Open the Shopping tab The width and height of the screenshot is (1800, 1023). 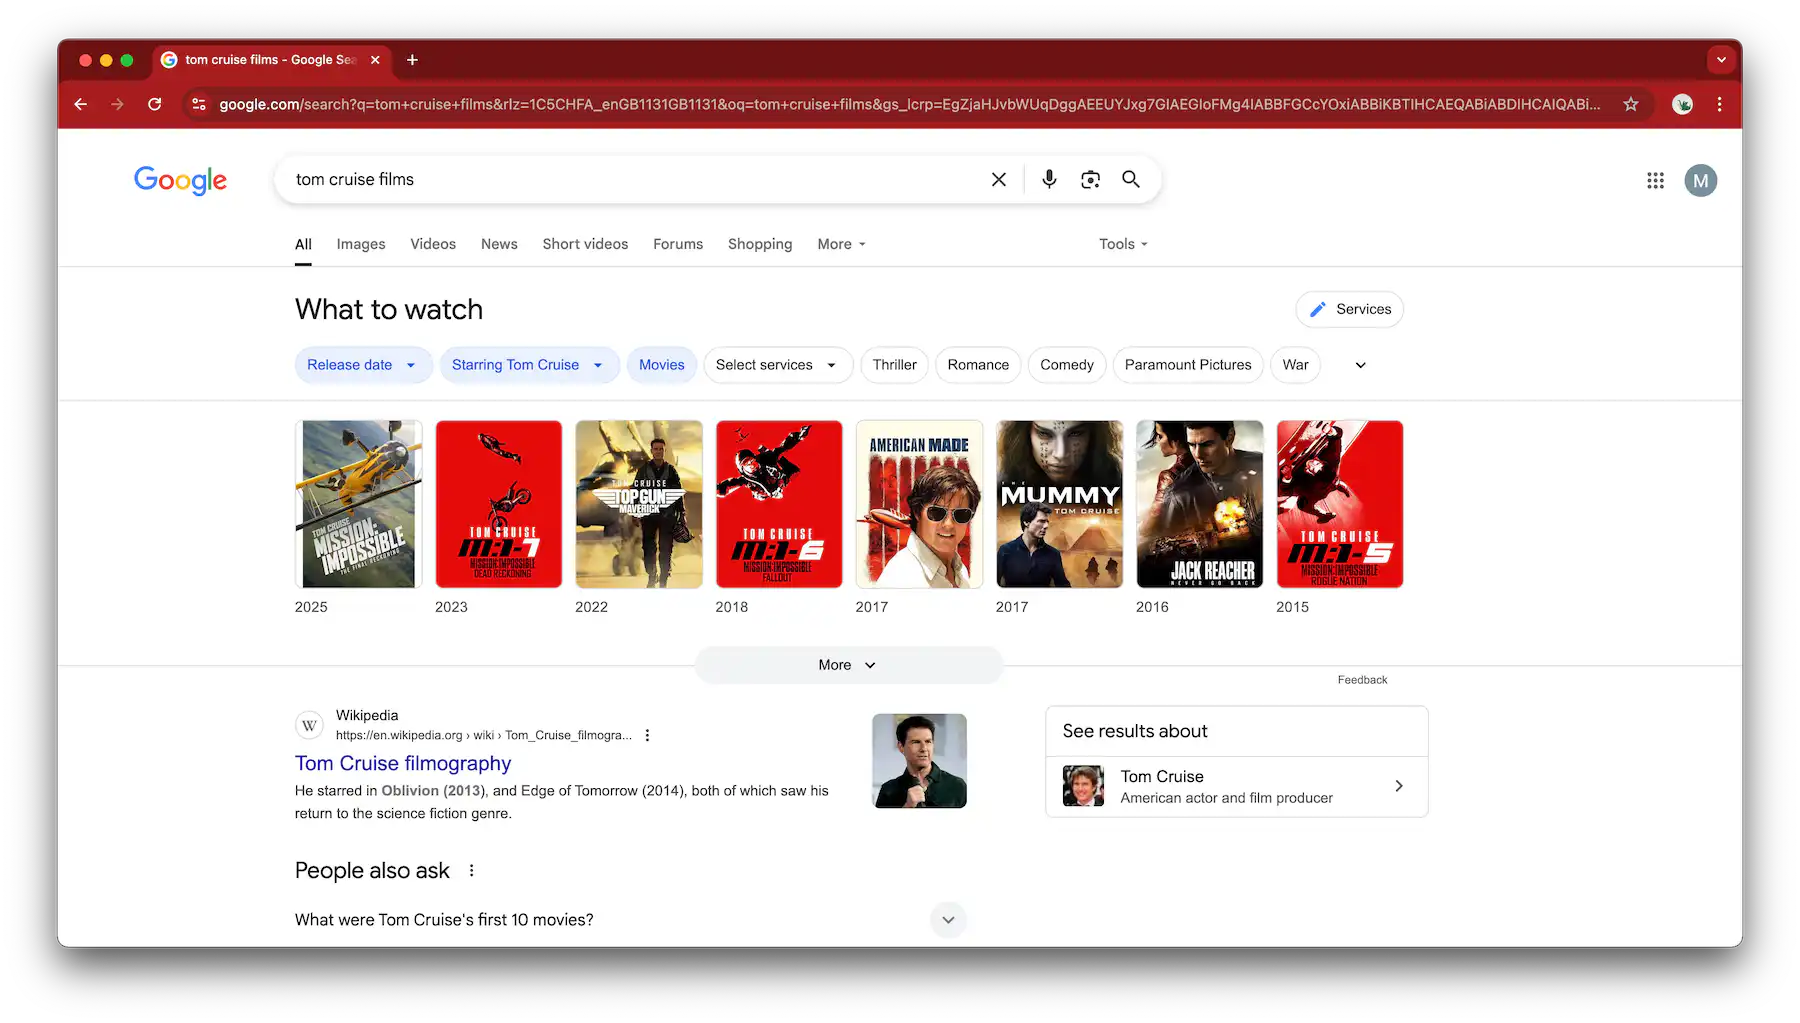(760, 244)
